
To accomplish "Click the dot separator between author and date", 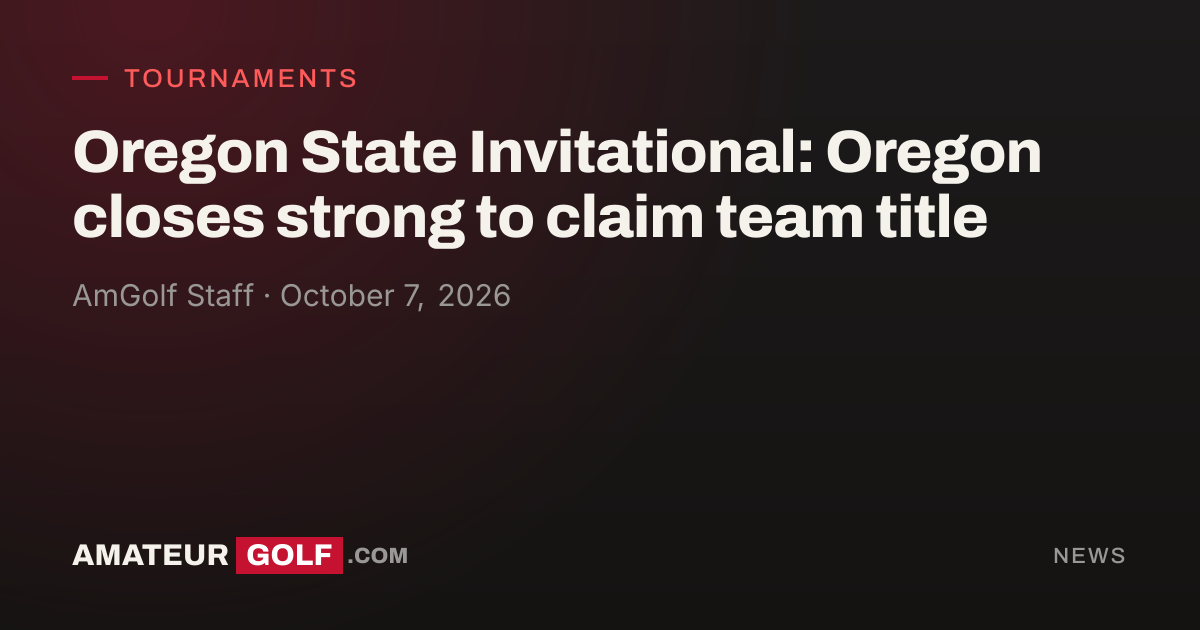I will tap(266, 297).
